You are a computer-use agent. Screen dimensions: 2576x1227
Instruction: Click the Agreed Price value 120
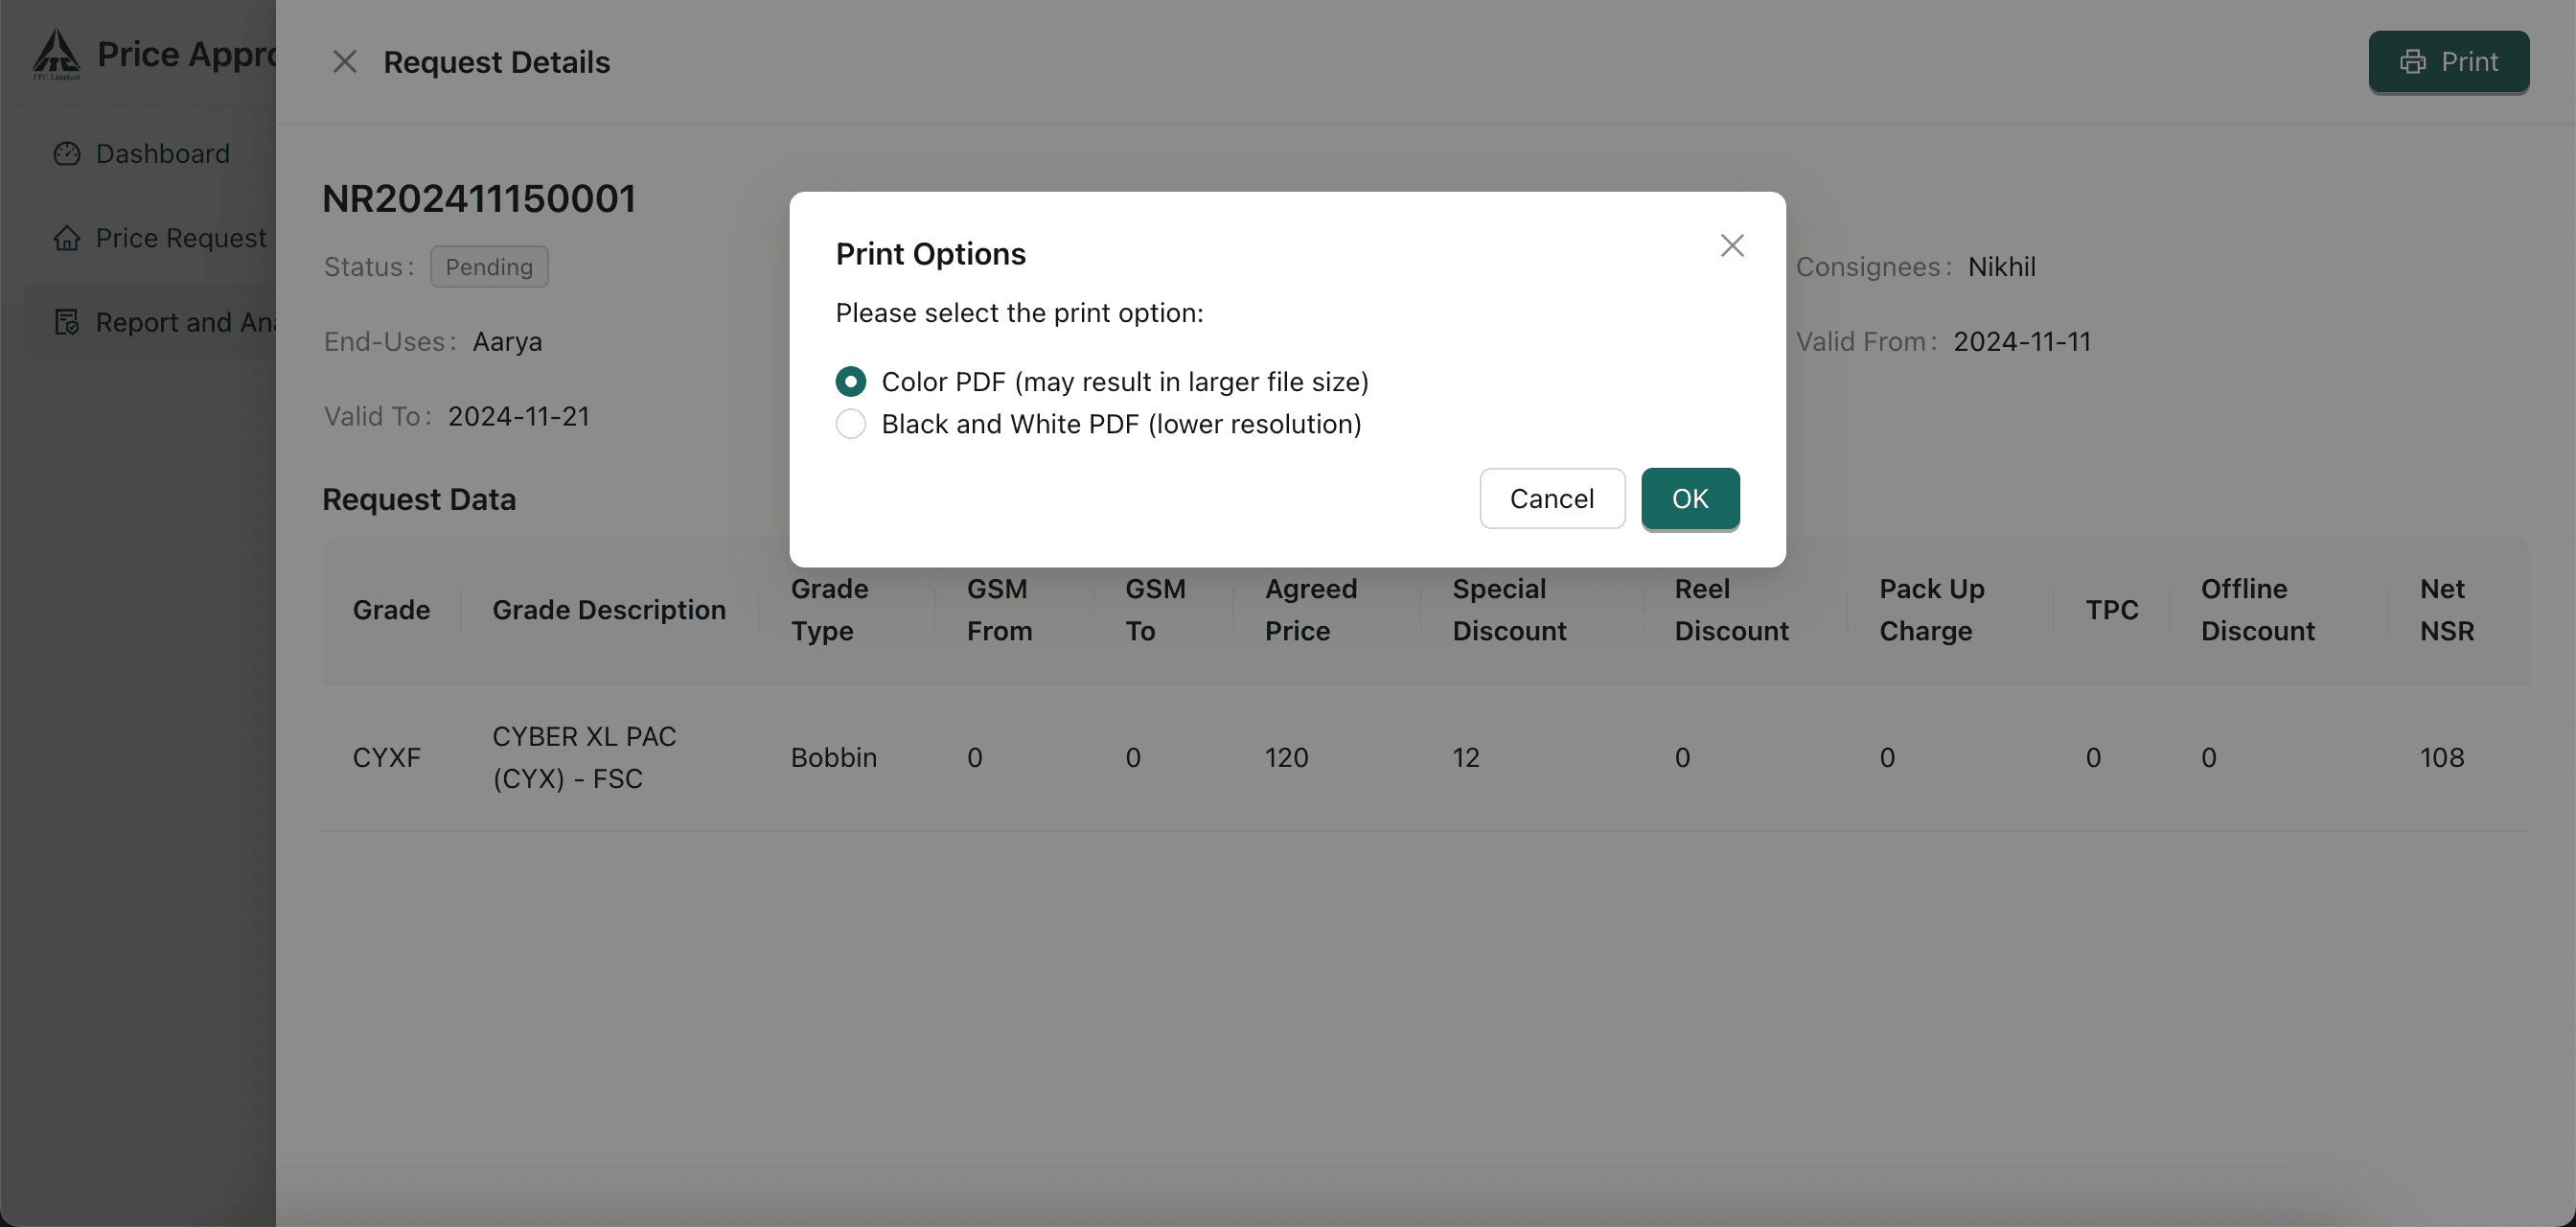click(x=1286, y=757)
